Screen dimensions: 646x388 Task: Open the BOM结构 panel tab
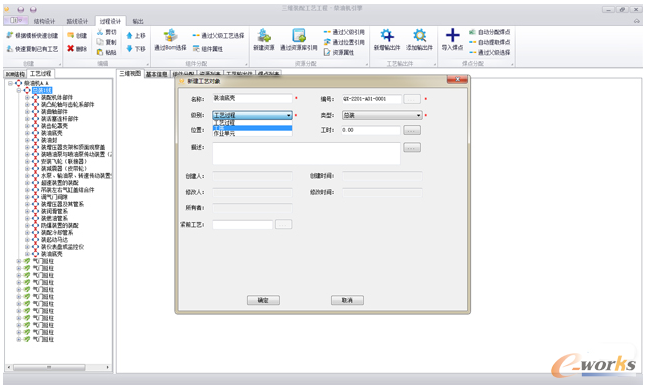point(15,74)
